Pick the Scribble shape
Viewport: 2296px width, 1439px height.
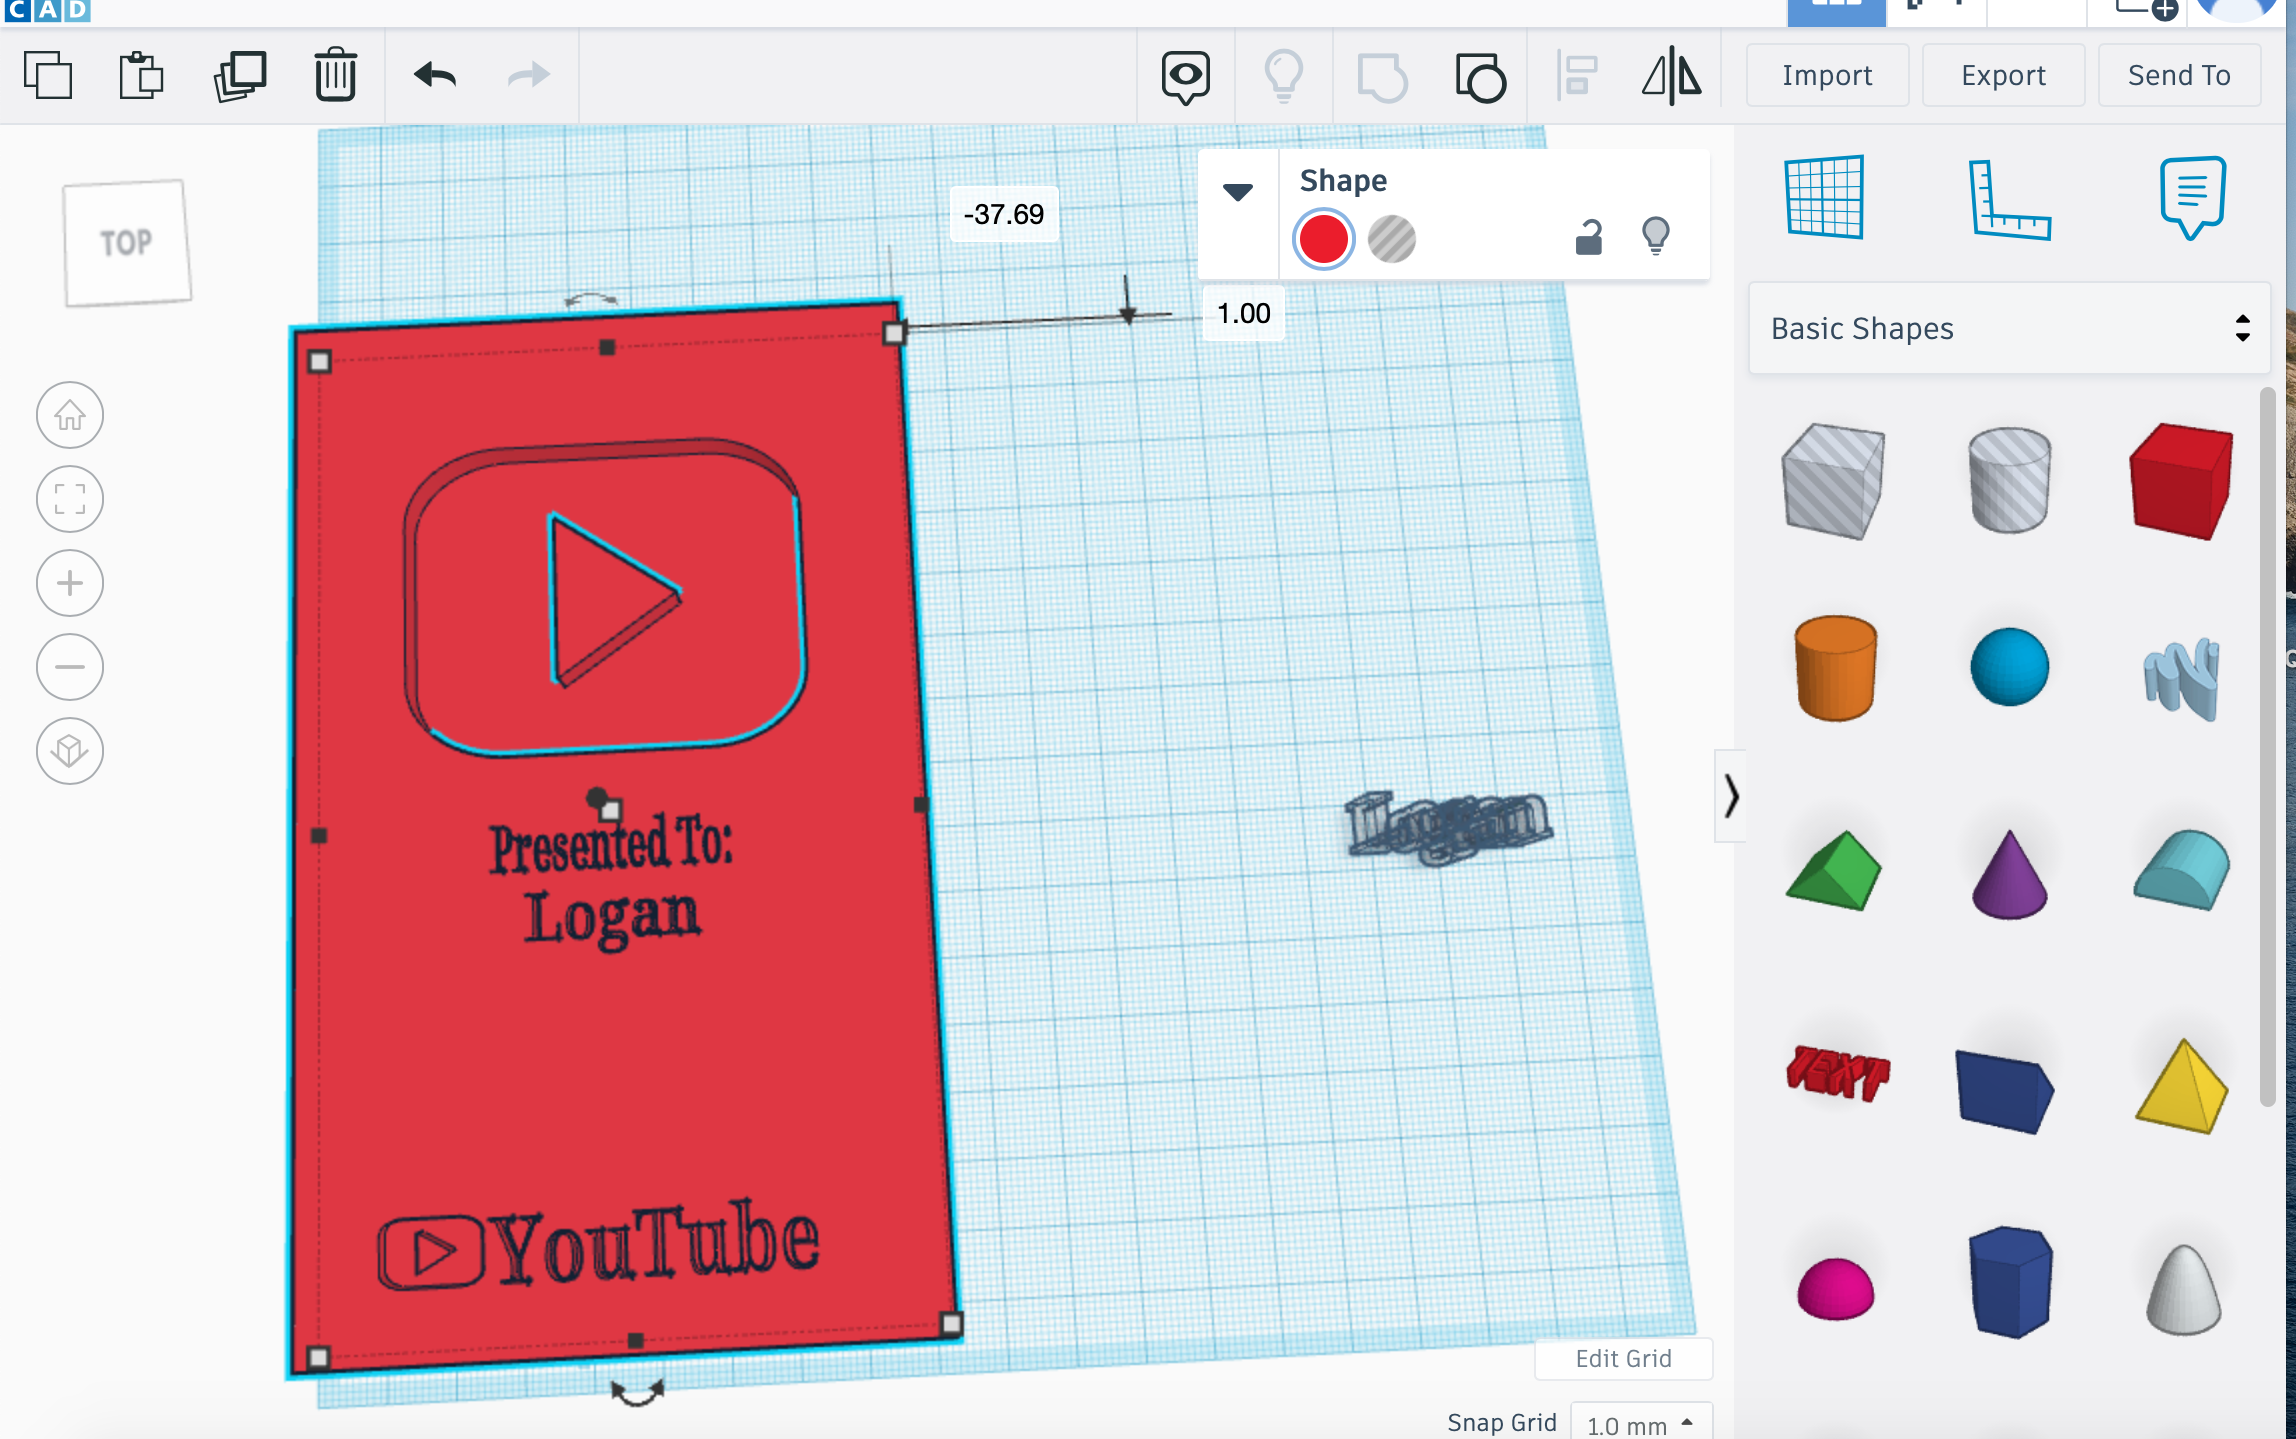click(2182, 679)
